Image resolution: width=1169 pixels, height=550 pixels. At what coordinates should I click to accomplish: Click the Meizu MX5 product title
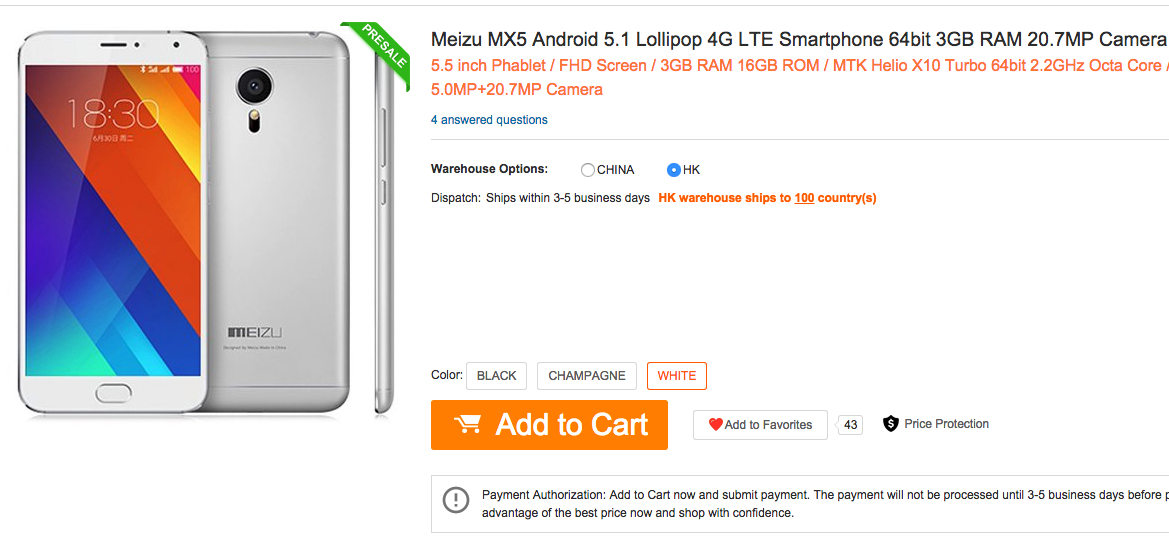(798, 40)
